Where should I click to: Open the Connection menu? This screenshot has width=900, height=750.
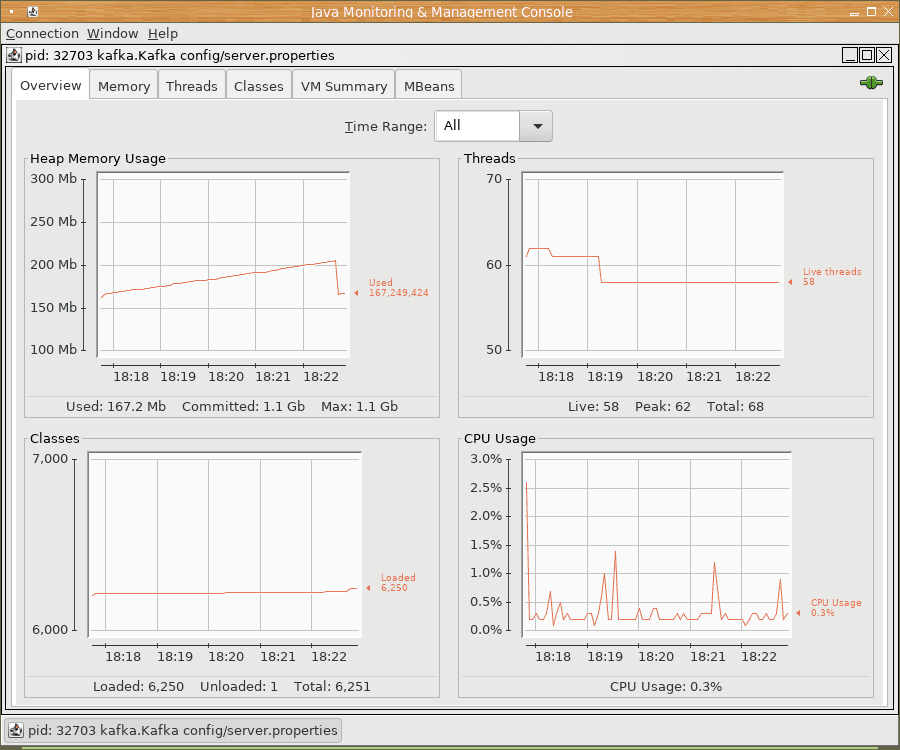tap(42, 33)
